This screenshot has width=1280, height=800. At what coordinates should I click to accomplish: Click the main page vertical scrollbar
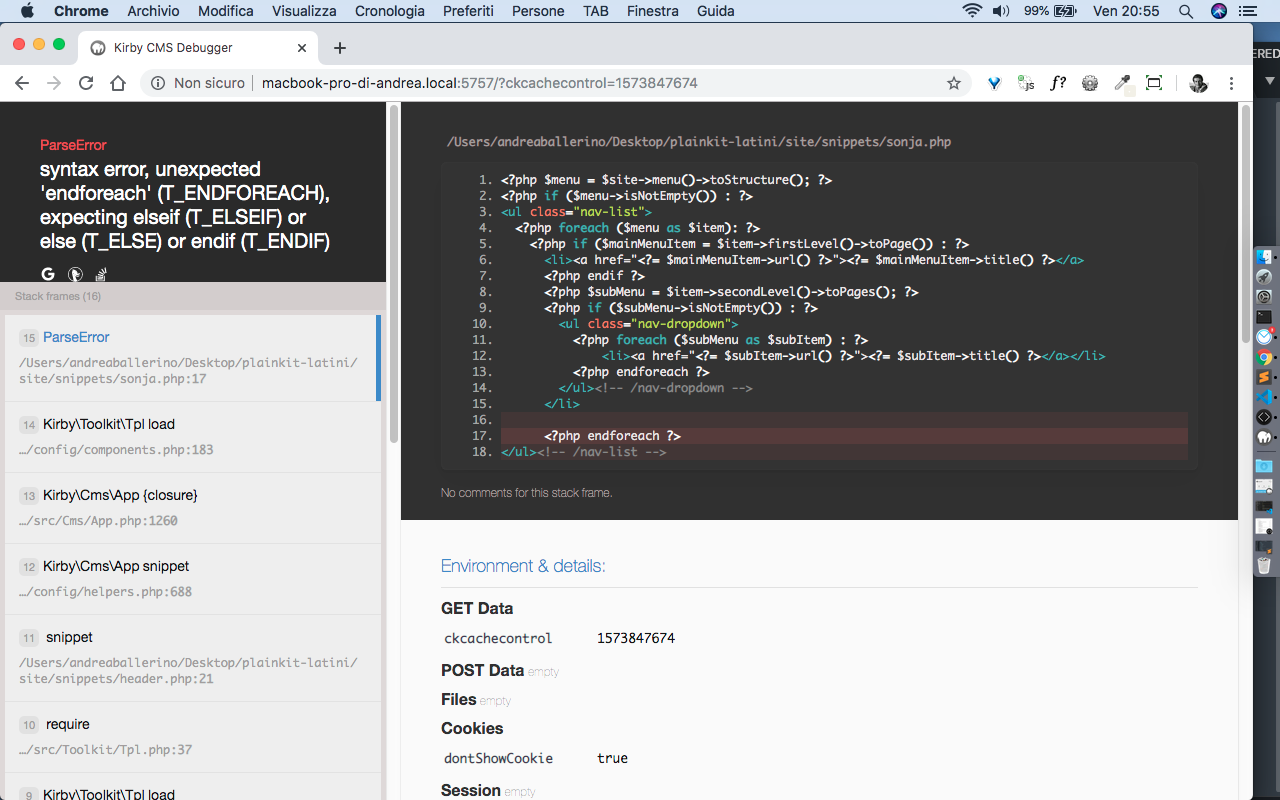point(1245,223)
